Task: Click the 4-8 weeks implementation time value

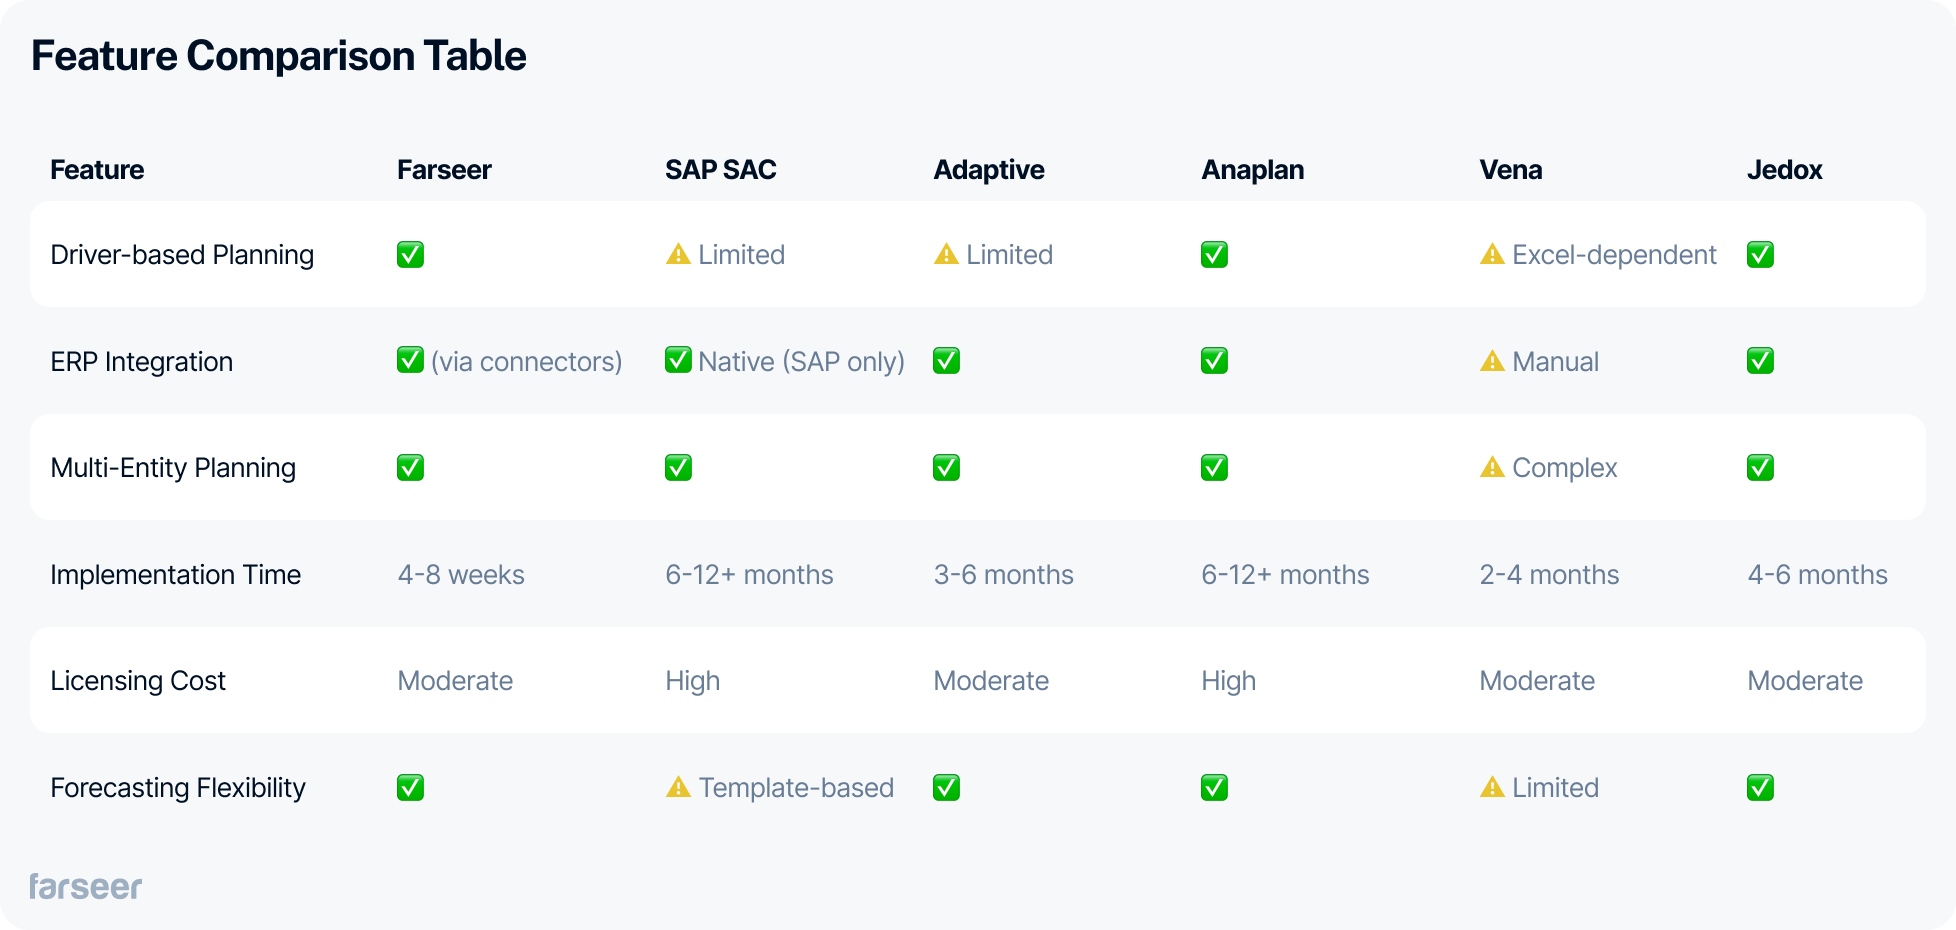Action: coord(461,574)
